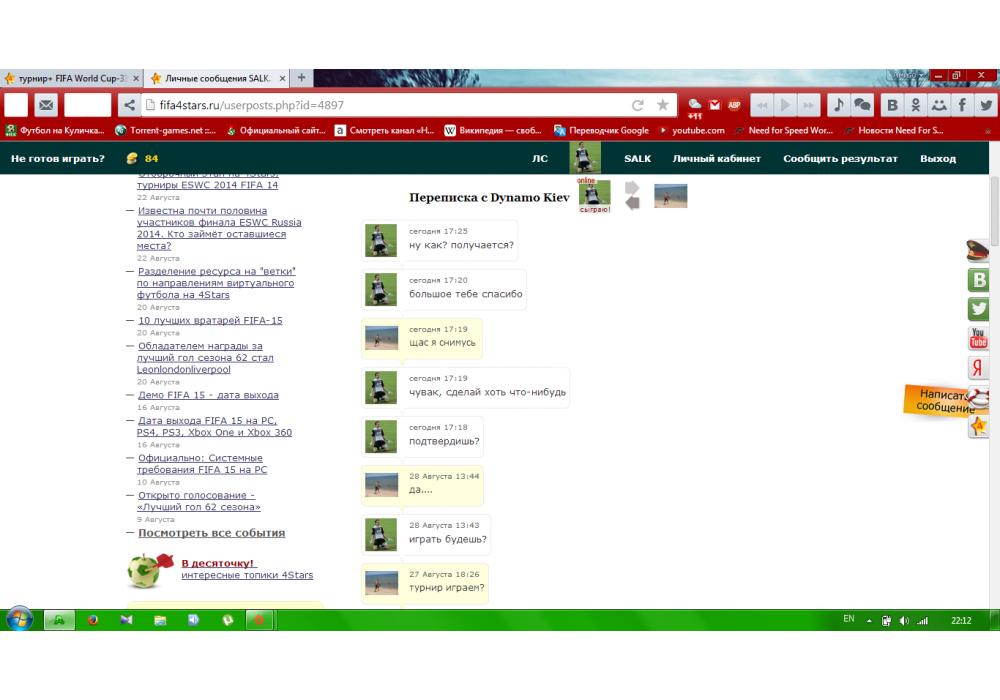The height and width of the screenshot is (700, 1000).
Task: Open the '10 лучших вратарей FIFA-15' link
Action: 210,321
